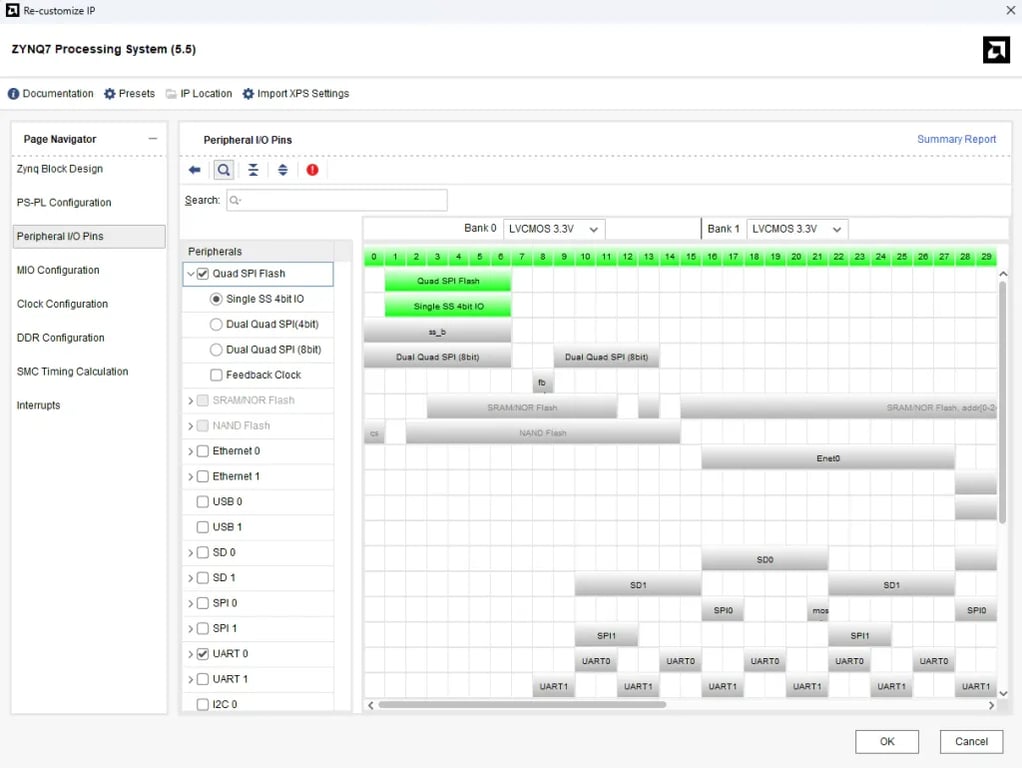Screen dimensions: 1022x768
Task: Go to PS-PL Configuration page
Action: point(64,203)
